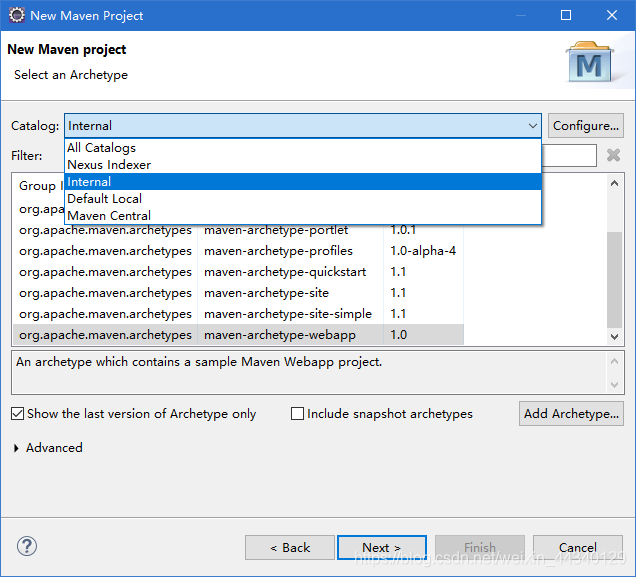Proceed with the Next button
Screen dimensions: 636x577
[x=382, y=547]
